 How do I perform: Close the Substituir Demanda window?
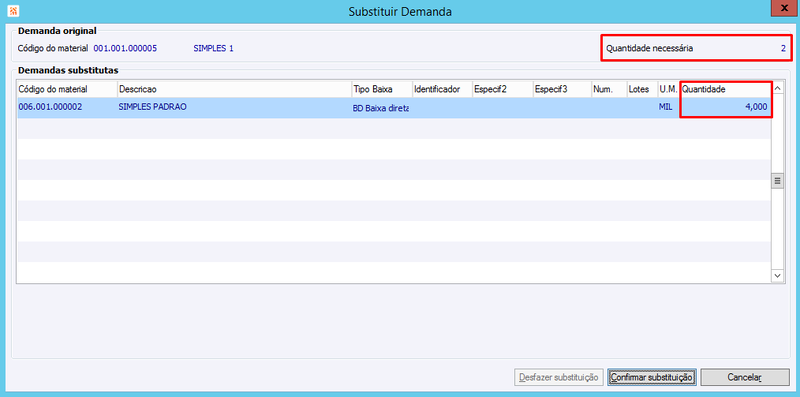(x=785, y=9)
